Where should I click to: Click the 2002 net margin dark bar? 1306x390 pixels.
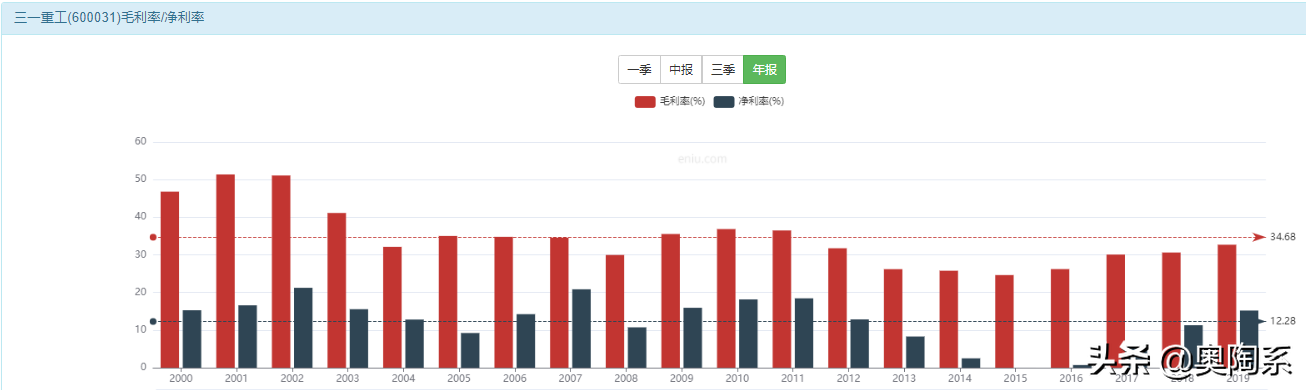(303, 327)
